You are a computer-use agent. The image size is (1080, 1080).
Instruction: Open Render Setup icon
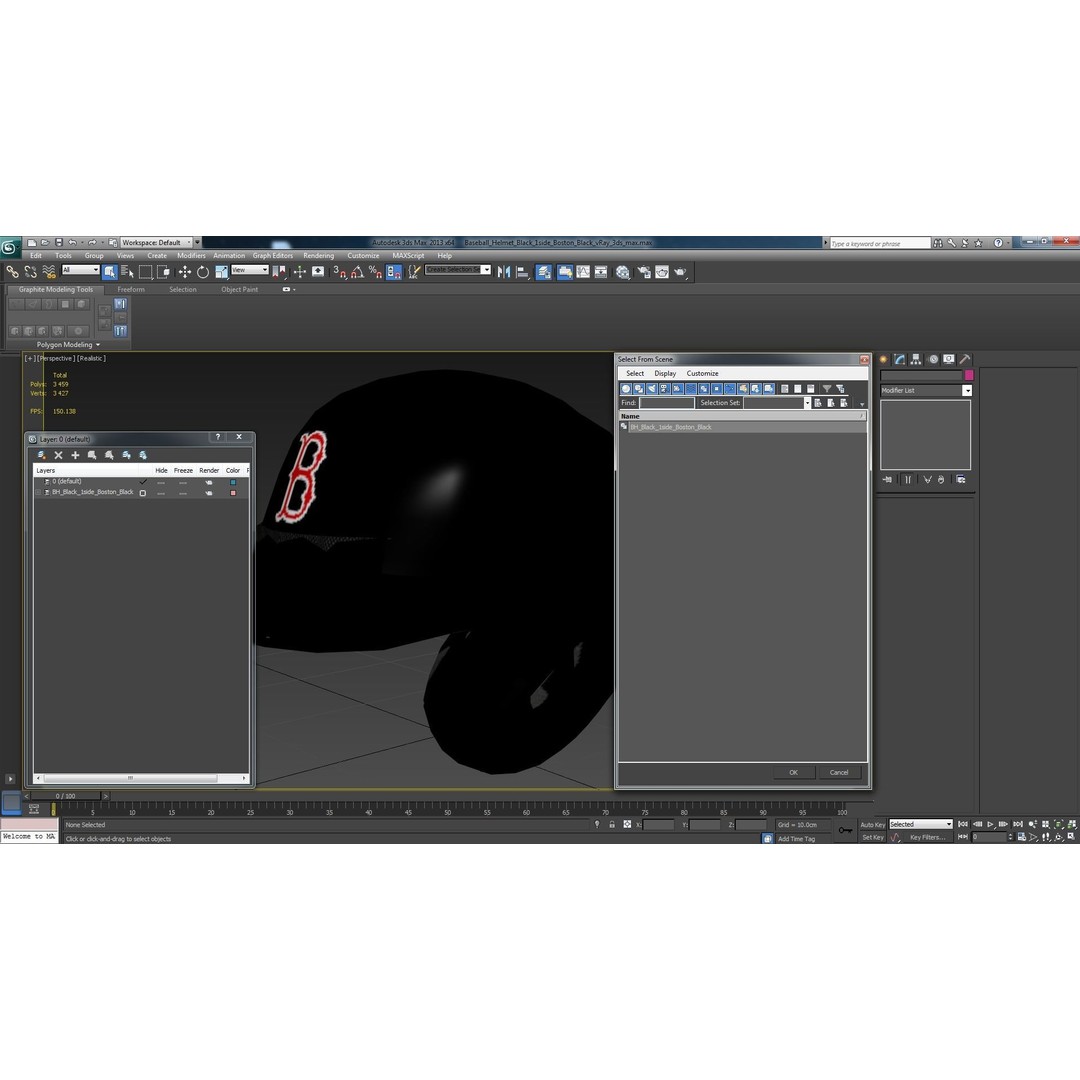(644, 272)
